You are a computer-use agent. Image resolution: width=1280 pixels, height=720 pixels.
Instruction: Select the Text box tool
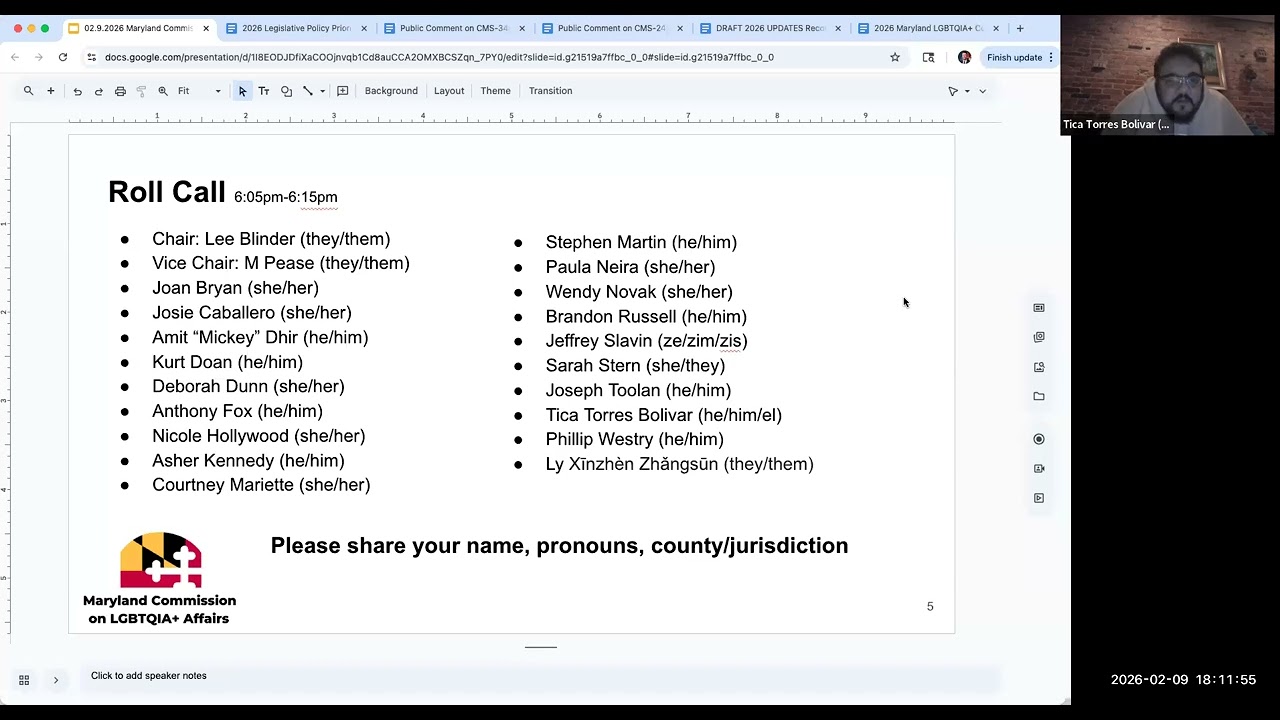pos(264,91)
